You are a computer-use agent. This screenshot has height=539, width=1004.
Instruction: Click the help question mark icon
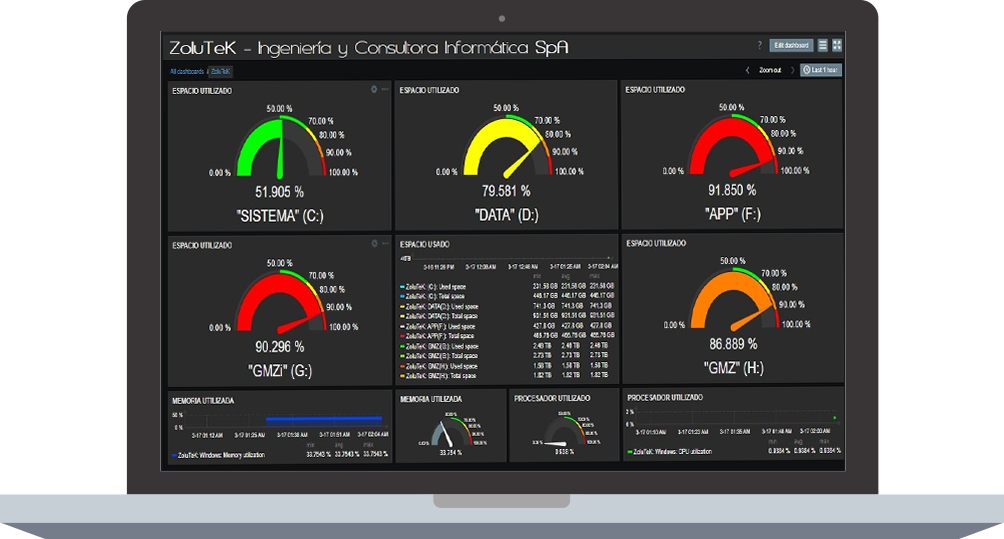[x=760, y=45]
